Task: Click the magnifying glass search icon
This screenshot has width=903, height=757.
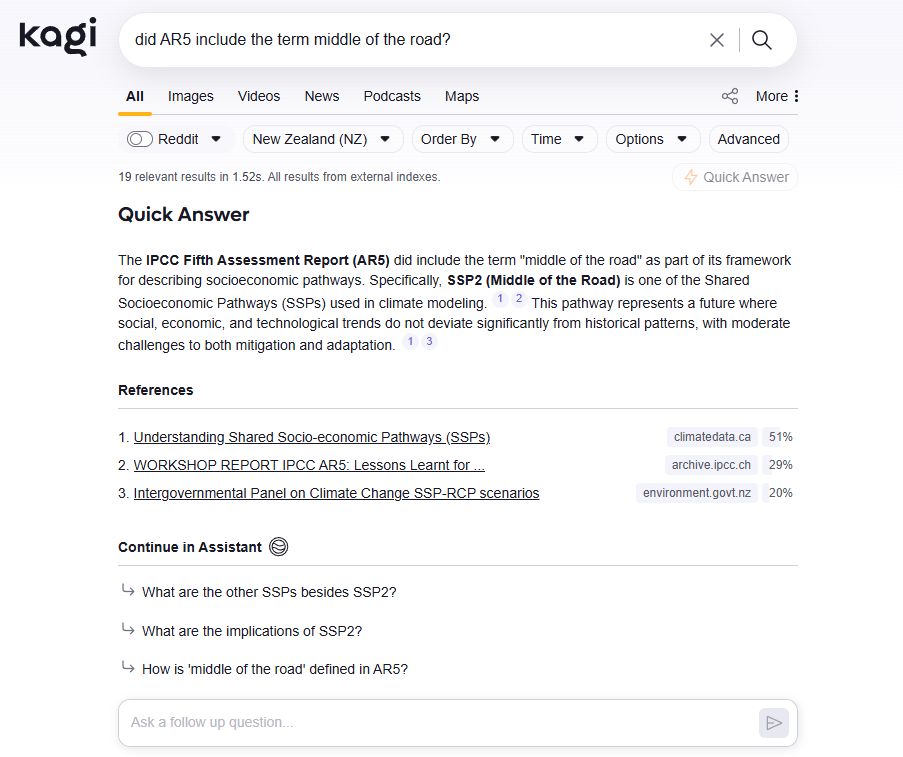Action: (762, 40)
